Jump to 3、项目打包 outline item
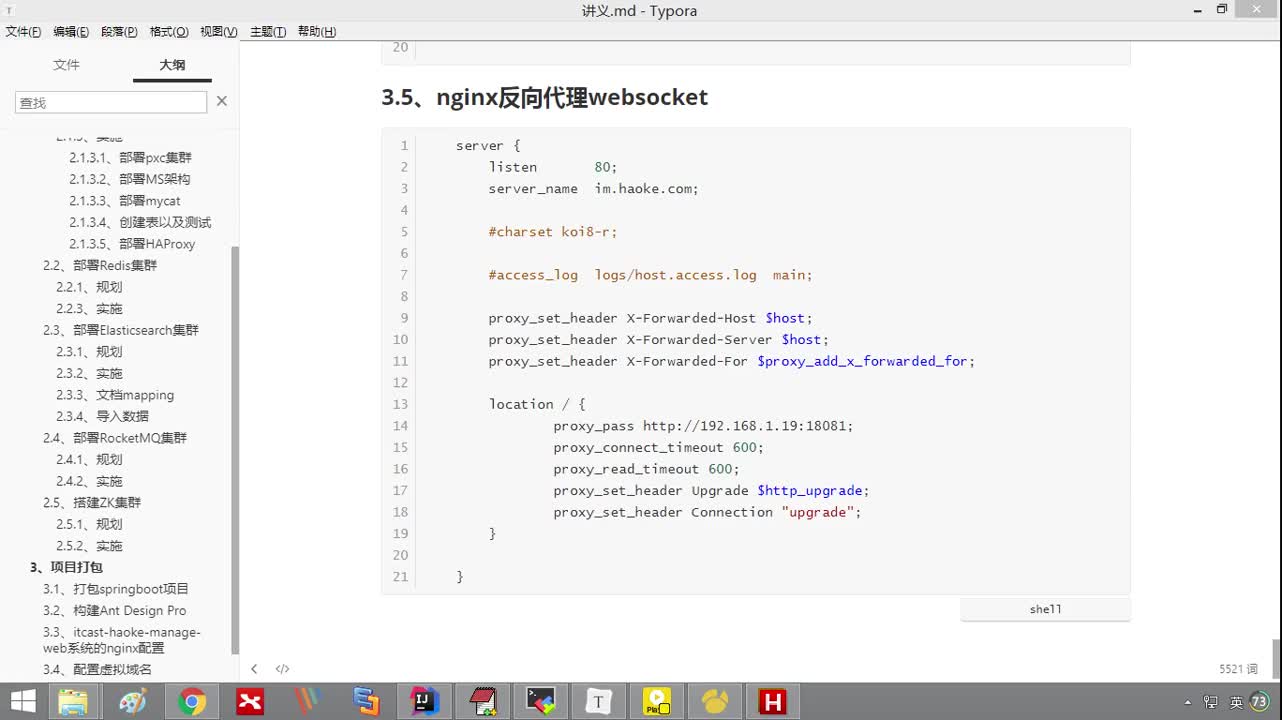Image resolution: width=1282 pixels, height=720 pixels. [66, 567]
